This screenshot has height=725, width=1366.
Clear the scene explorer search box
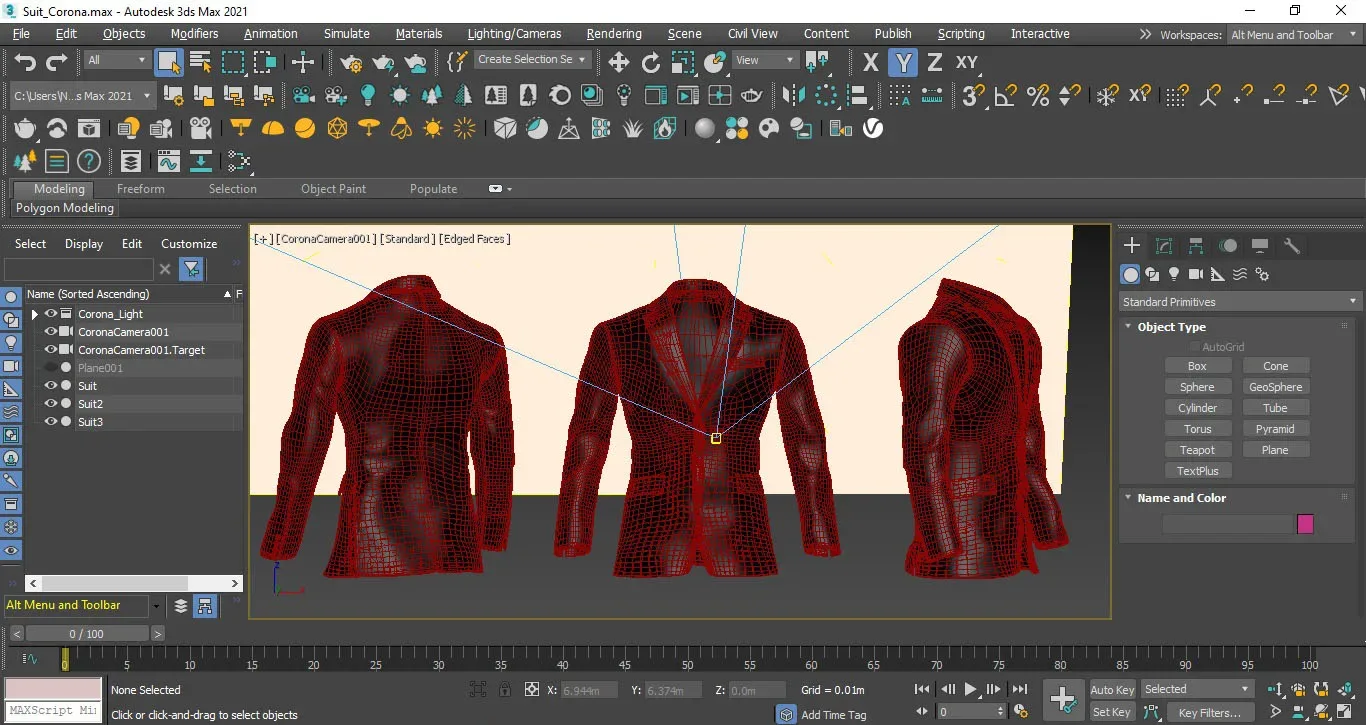[165, 269]
